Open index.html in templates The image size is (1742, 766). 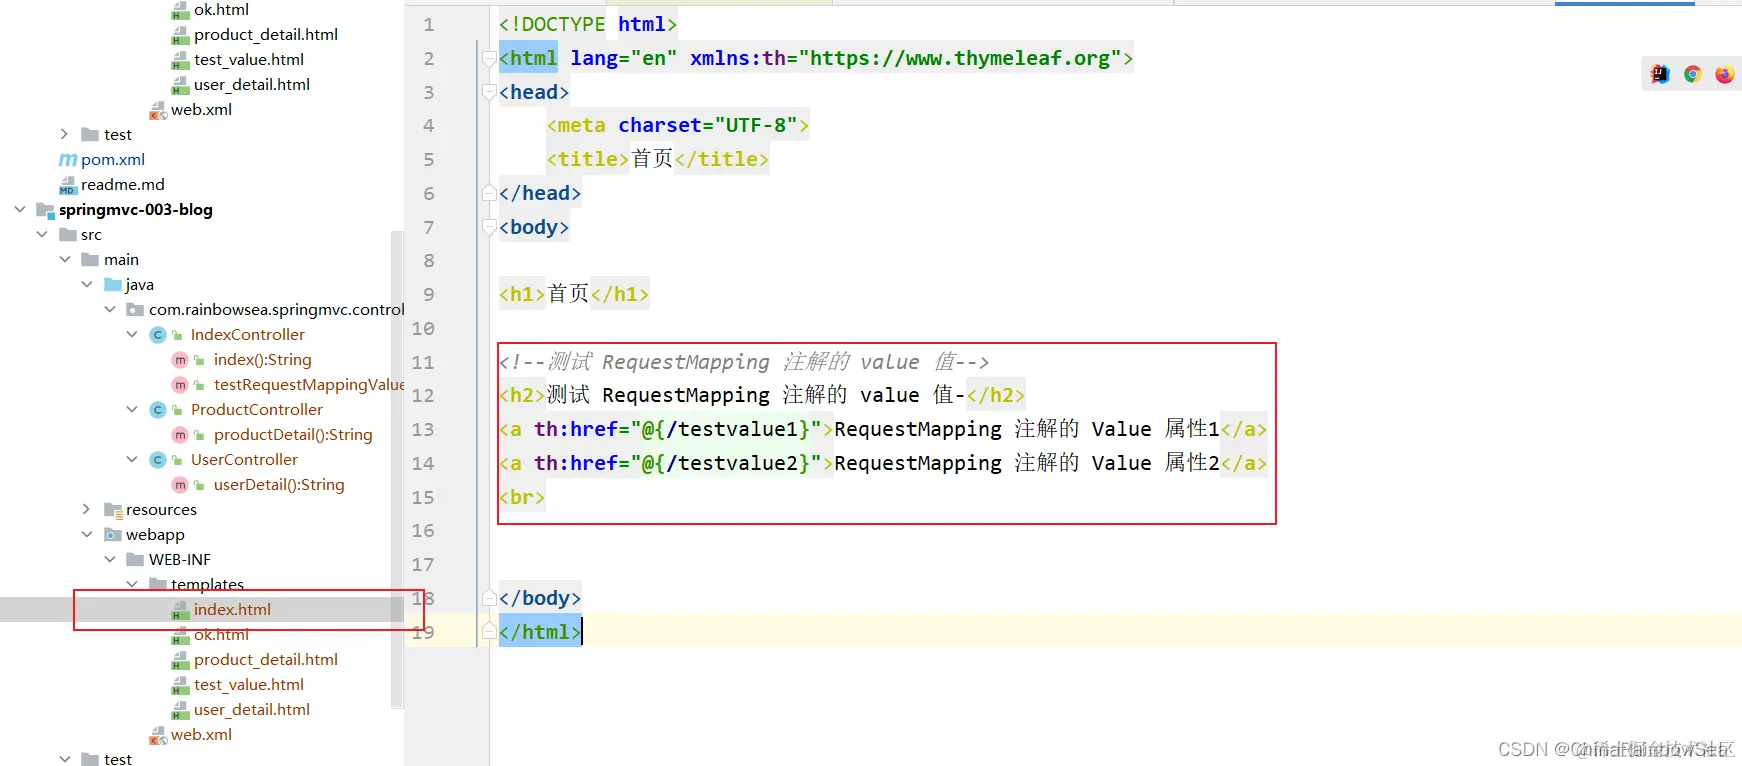pos(232,609)
